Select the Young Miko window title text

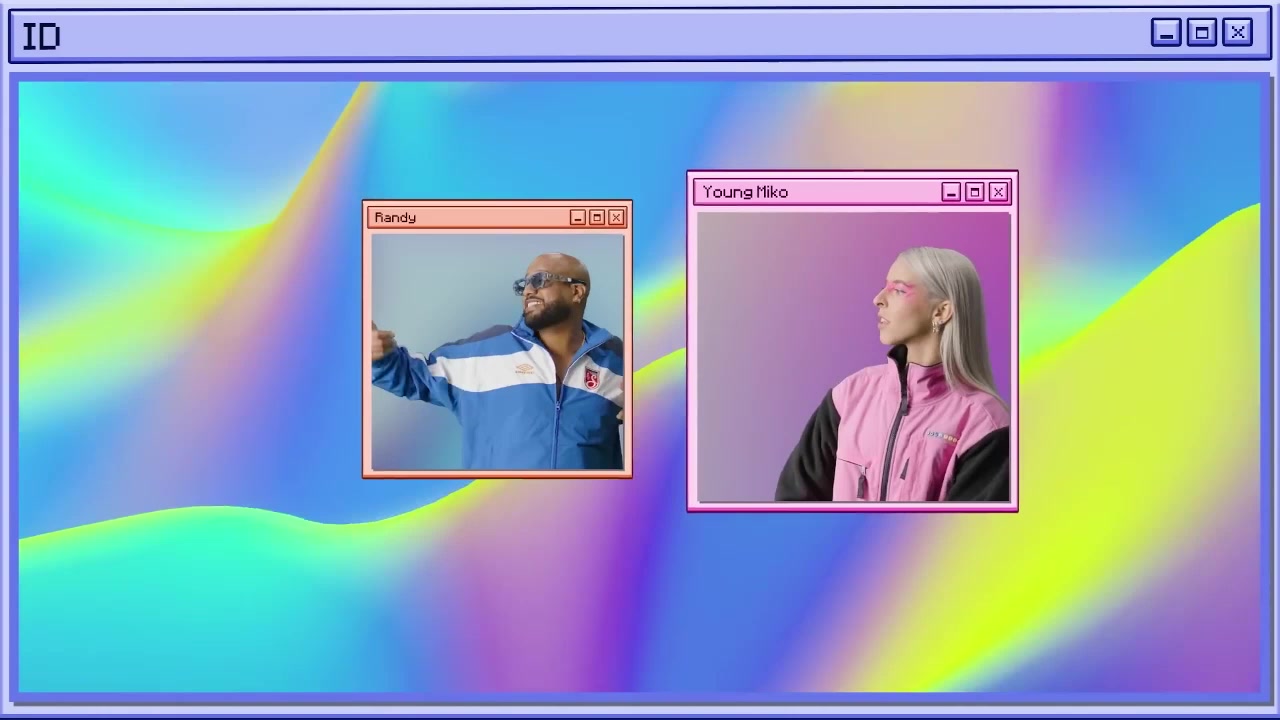745,192
